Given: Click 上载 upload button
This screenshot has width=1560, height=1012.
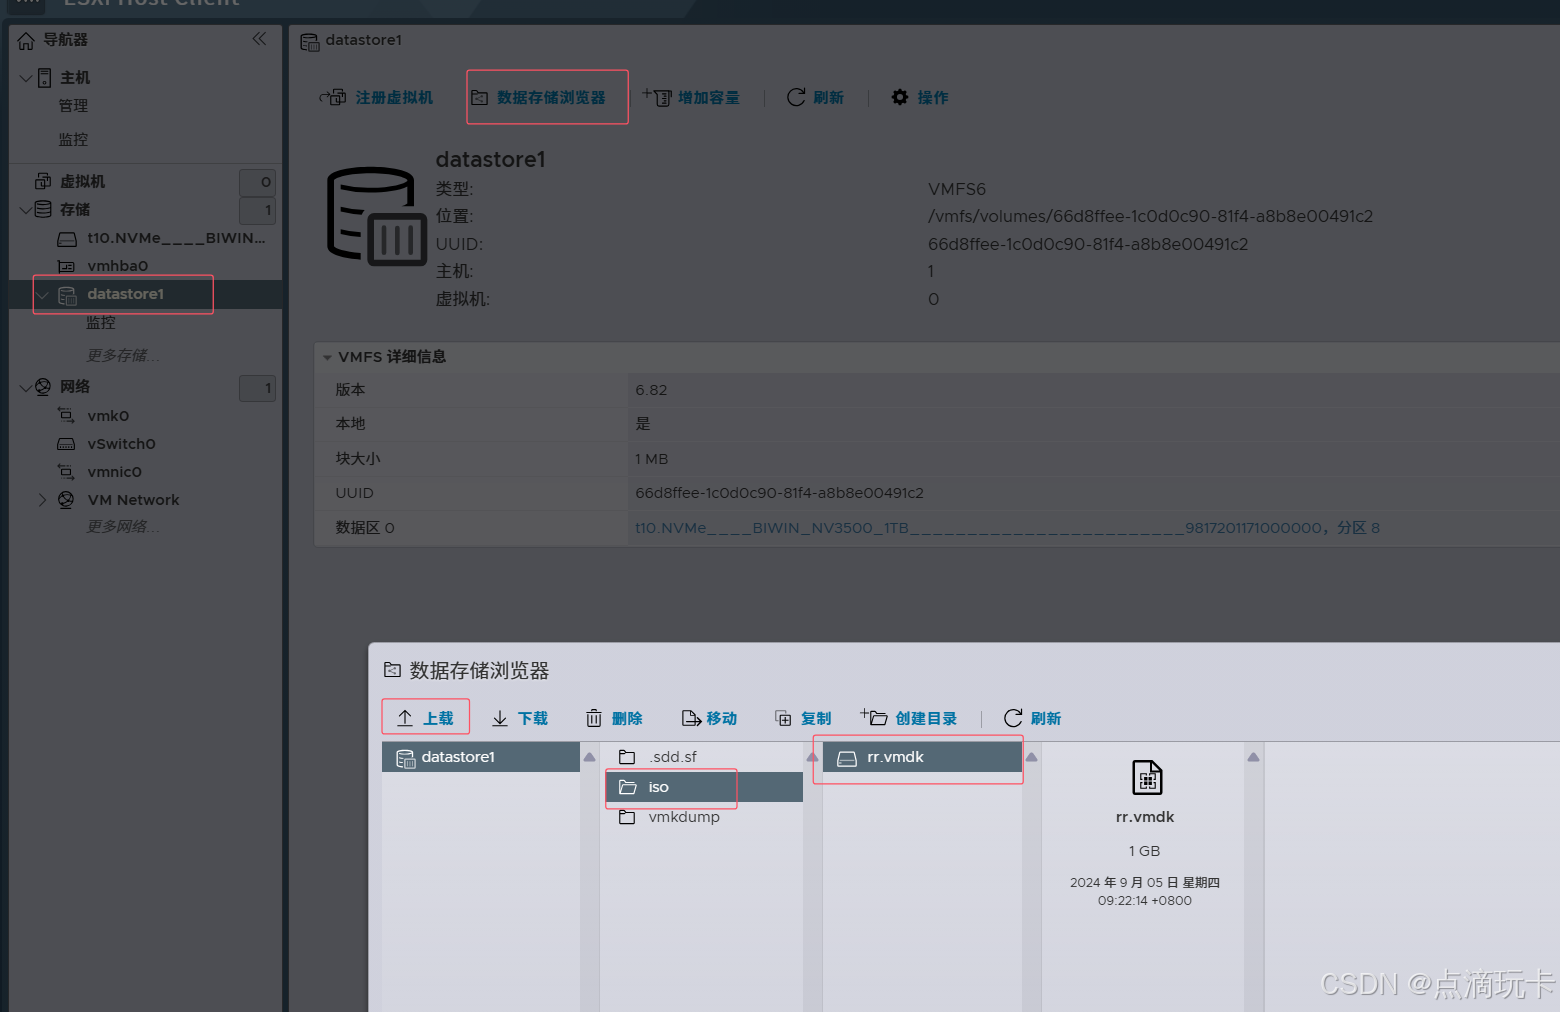Looking at the screenshot, I should [425, 718].
